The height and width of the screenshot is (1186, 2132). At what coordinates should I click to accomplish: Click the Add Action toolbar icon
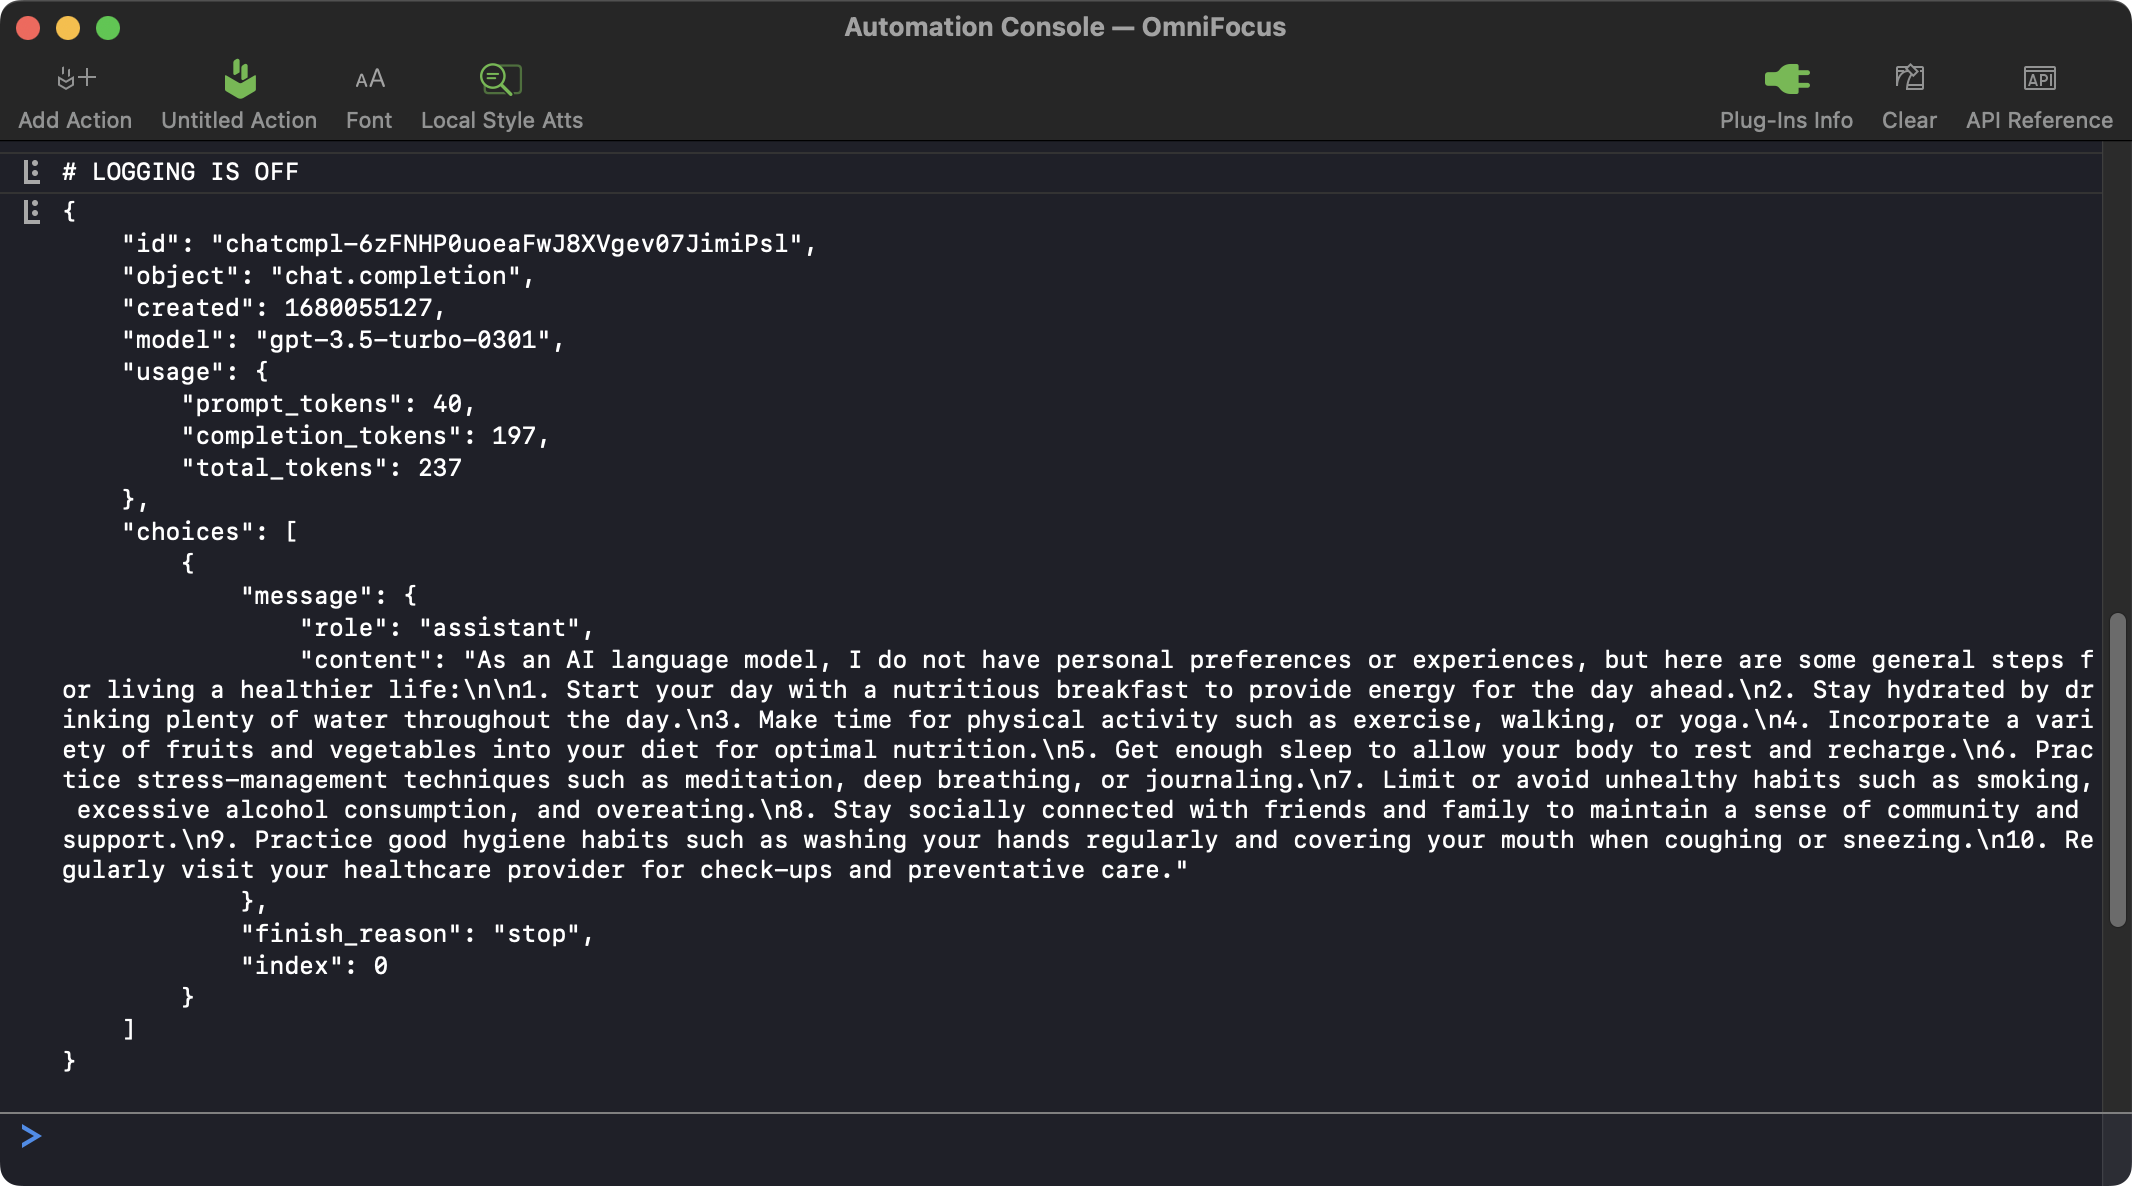(x=75, y=79)
